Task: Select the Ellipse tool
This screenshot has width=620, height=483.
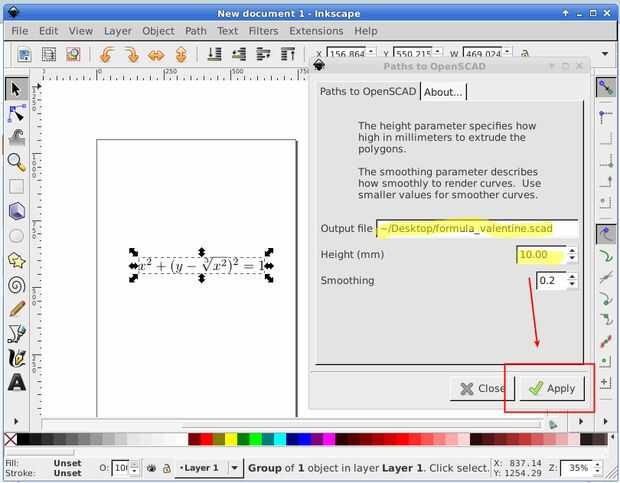Action: 16,236
